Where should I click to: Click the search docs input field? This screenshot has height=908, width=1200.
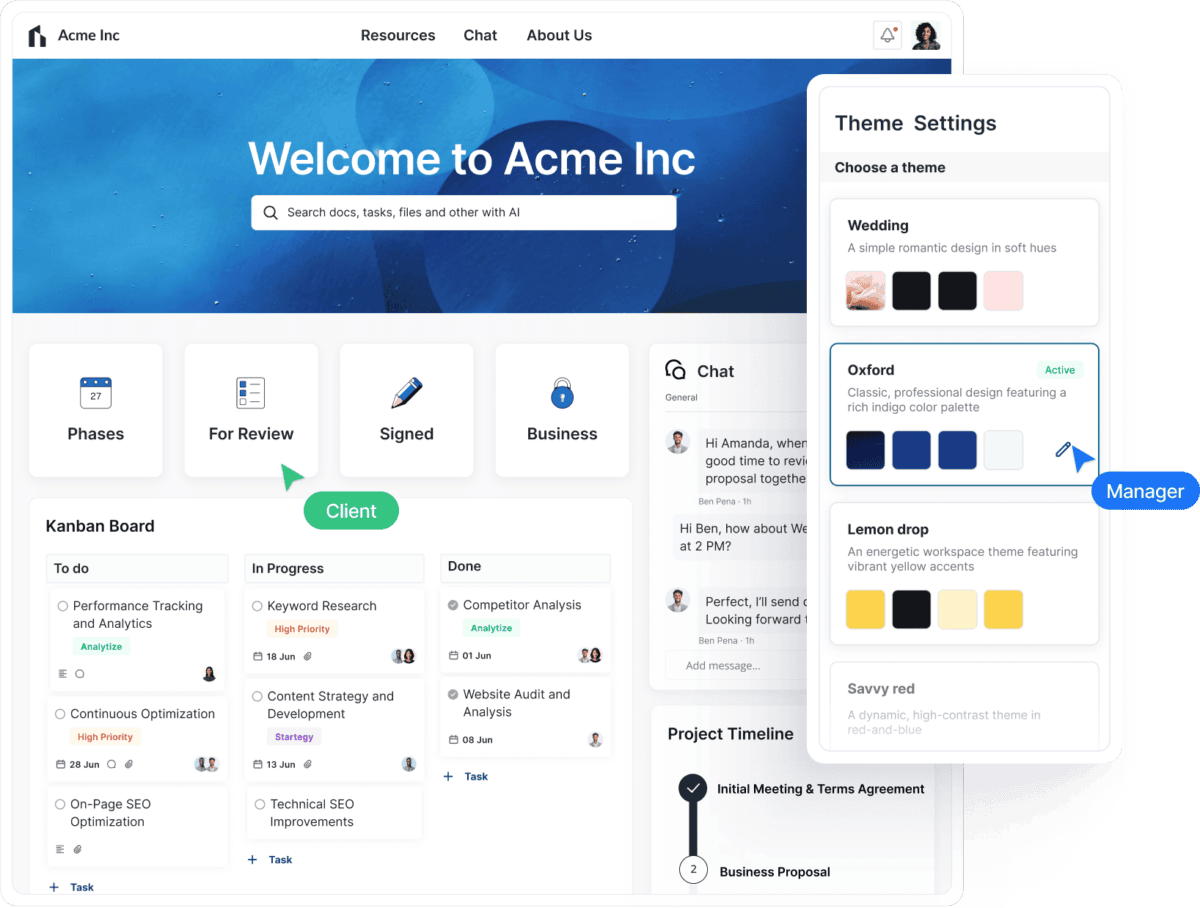point(463,212)
